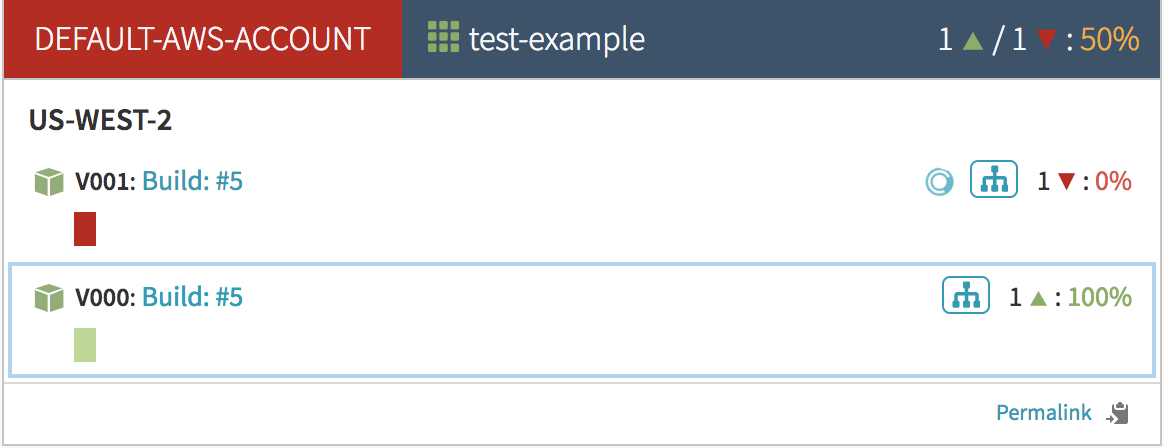Image resolution: width=1164 pixels, height=448 pixels.
Task: Click the red down arrow in cluster header
Action: coord(1046,40)
